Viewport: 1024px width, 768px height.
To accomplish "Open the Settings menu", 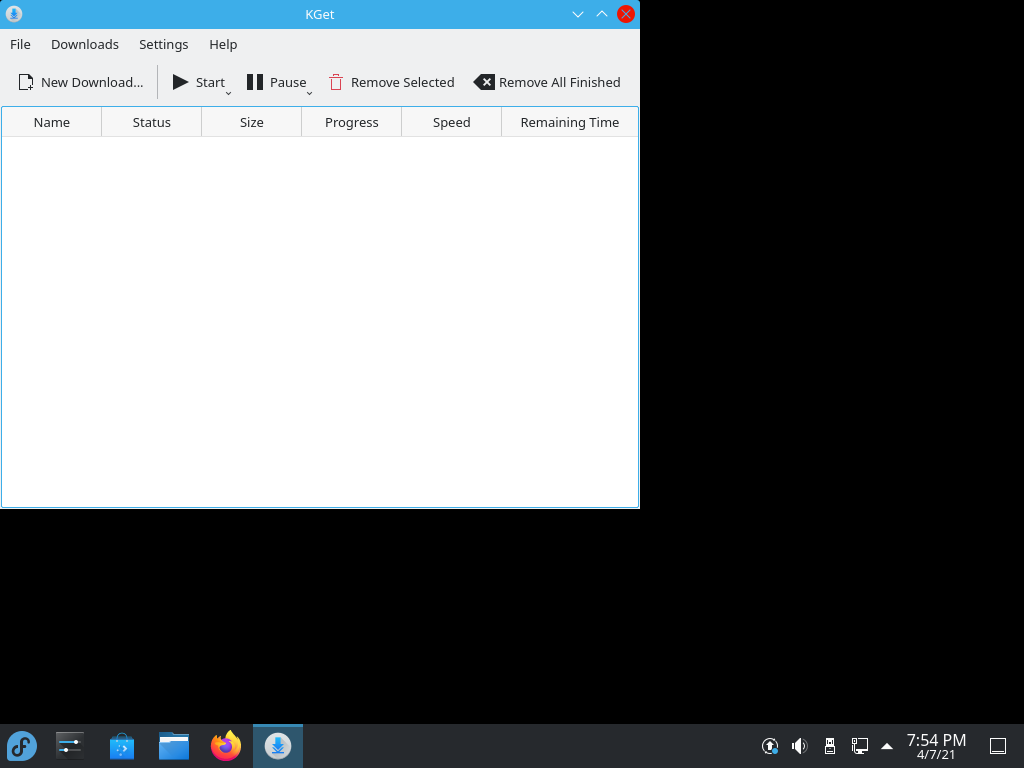I will (163, 44).
